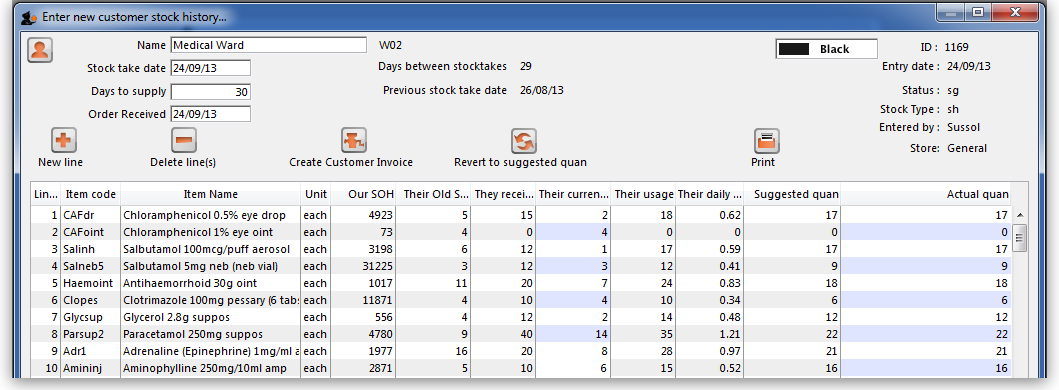Screen dimensions: 1059x390
Task: Click the Name field containing Medical Ward
Action: coord(269,45)
